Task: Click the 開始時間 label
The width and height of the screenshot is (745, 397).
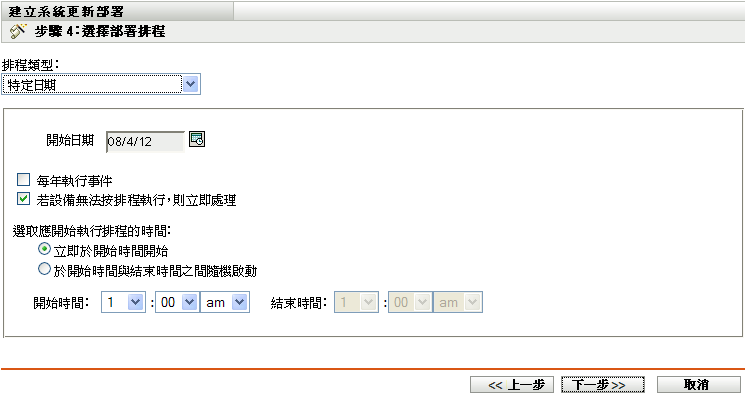Action: [x=61, y=302]
